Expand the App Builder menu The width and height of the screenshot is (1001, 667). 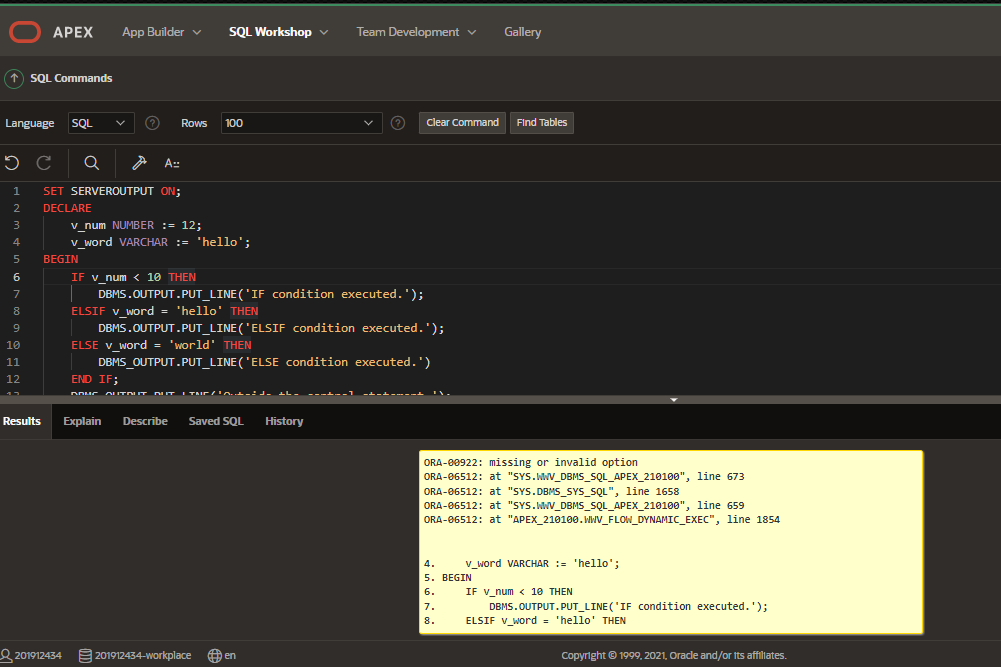click(162, 32)
